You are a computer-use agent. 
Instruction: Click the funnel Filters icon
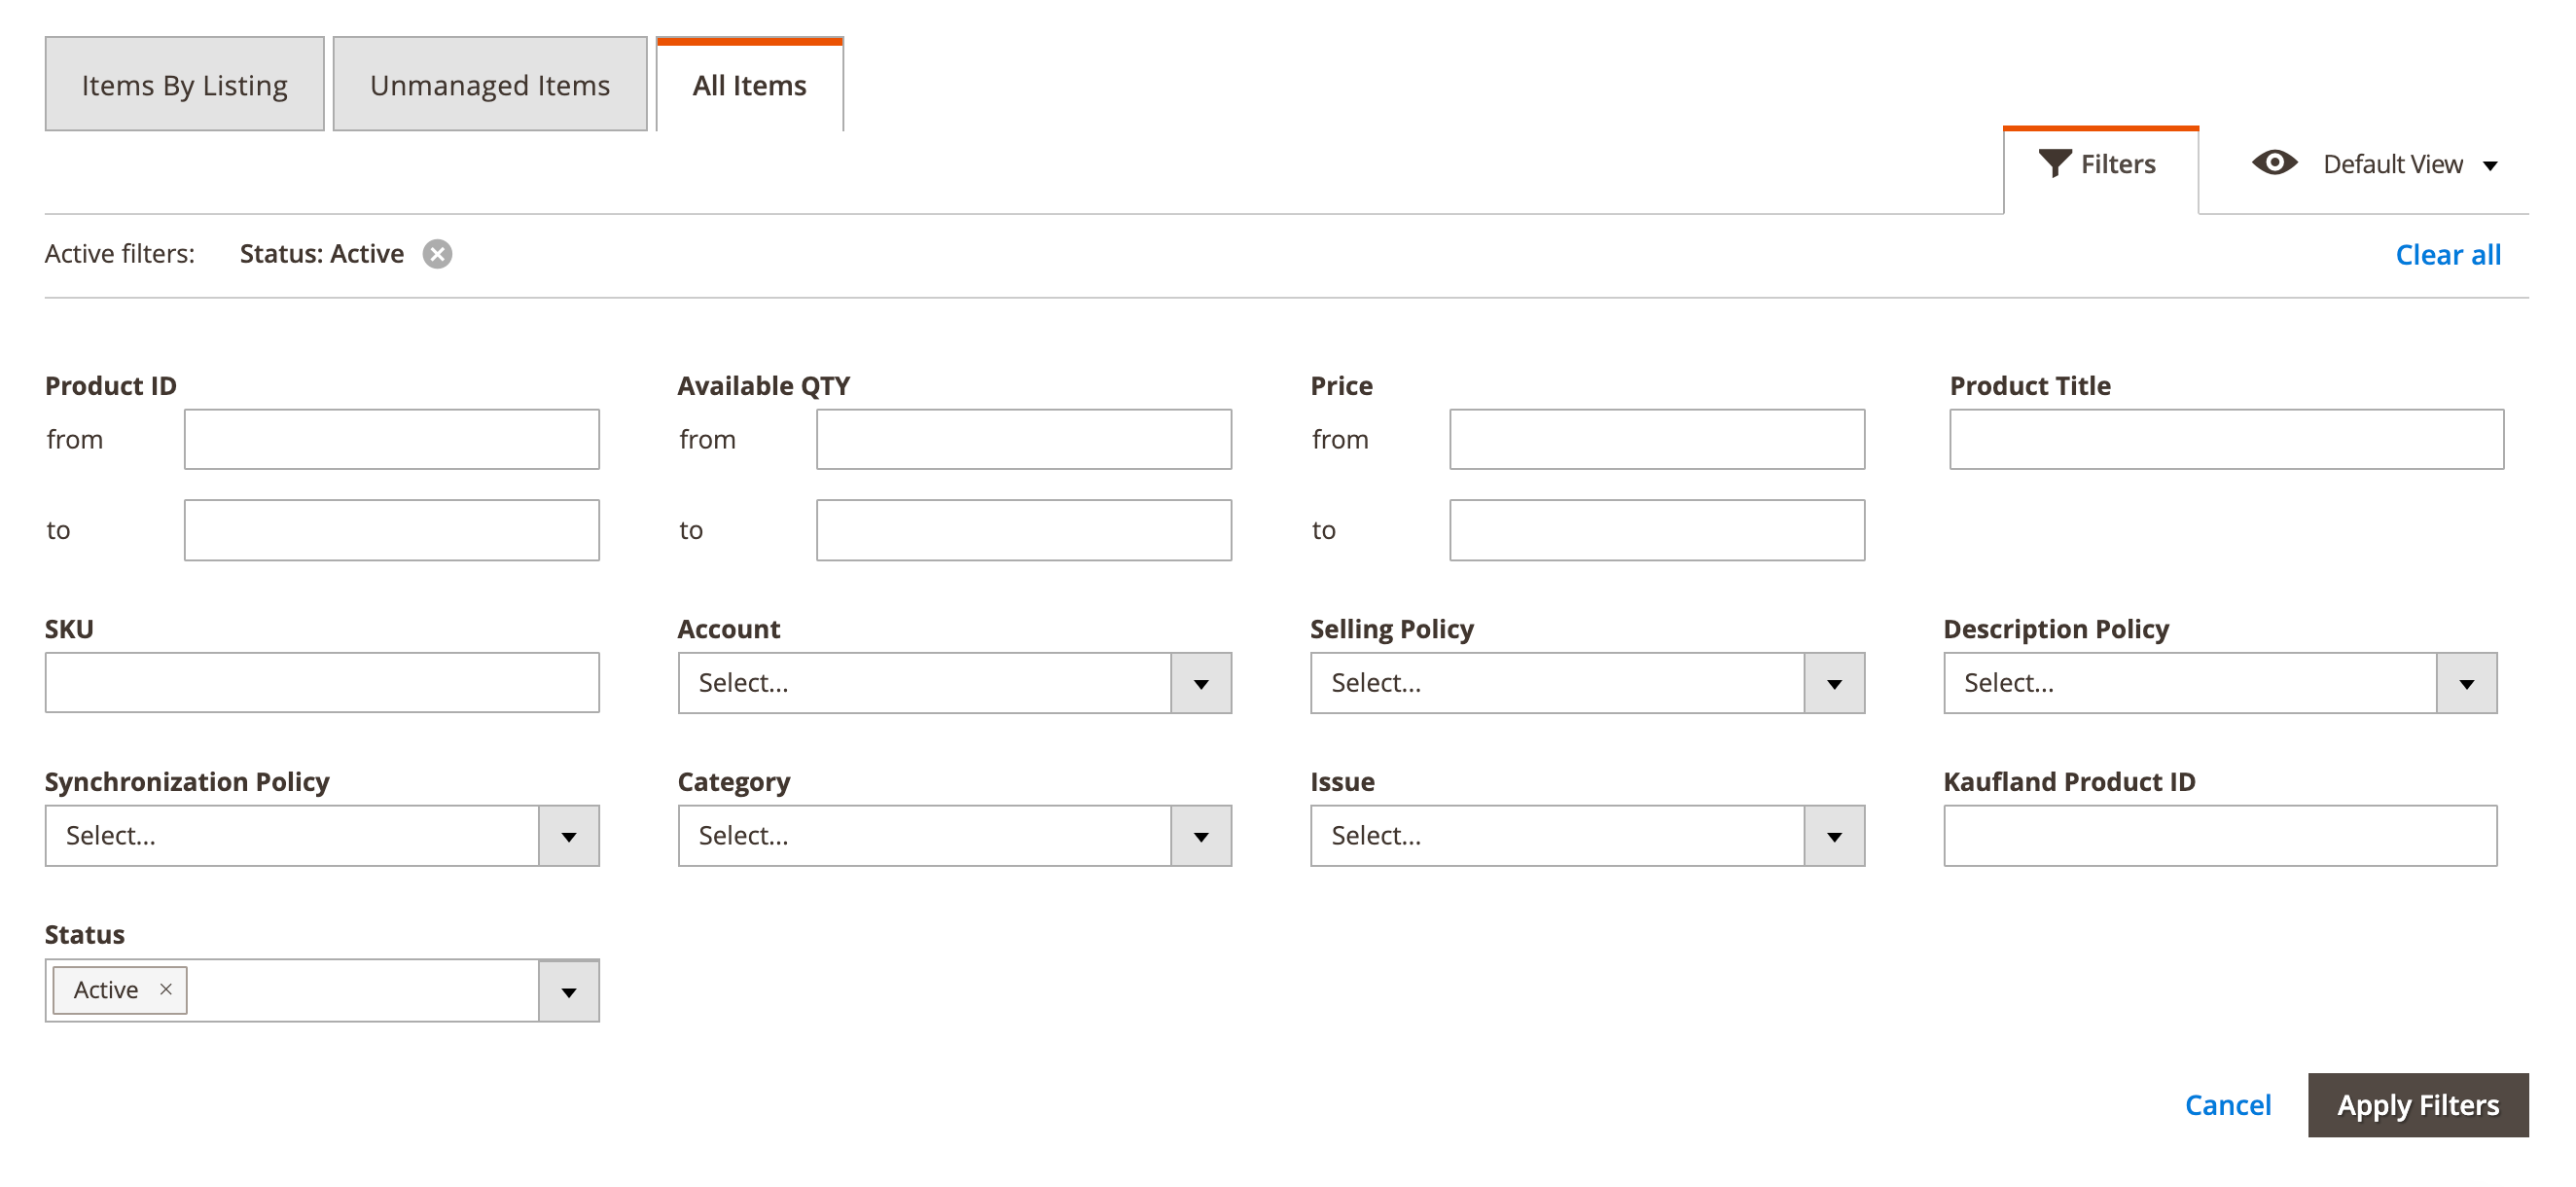pos(2054,163)
